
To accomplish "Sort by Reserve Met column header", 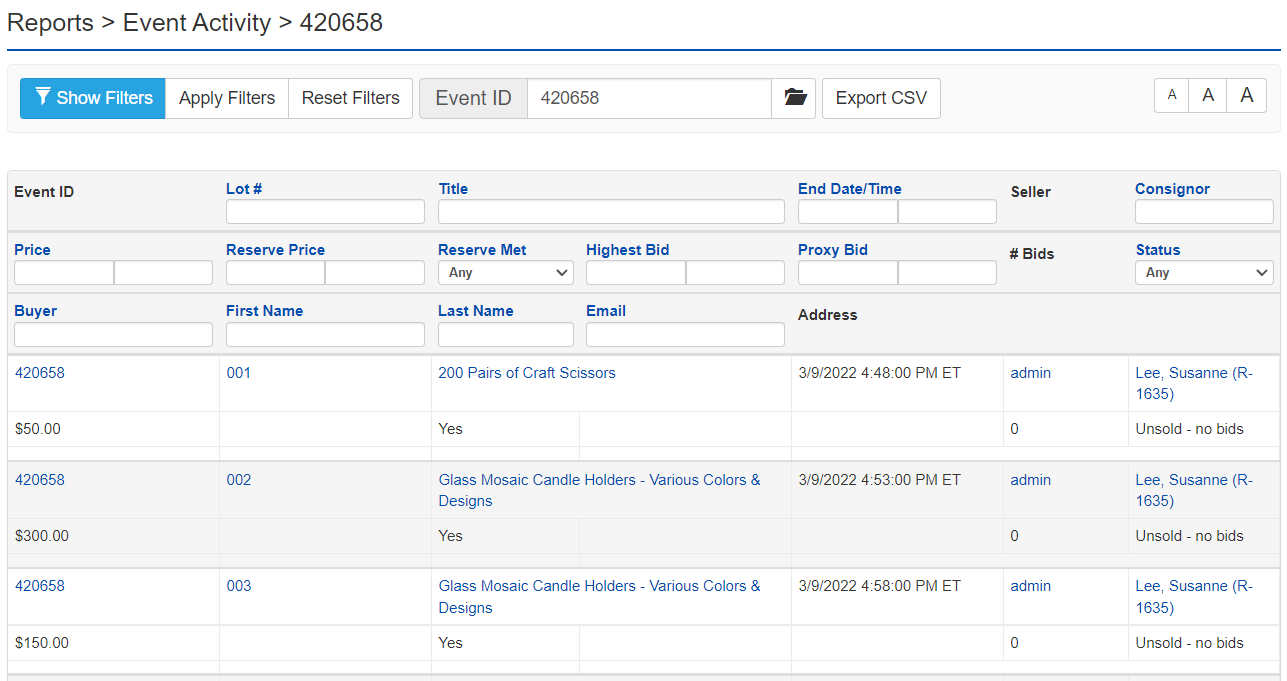I will (x=482, y=250).
